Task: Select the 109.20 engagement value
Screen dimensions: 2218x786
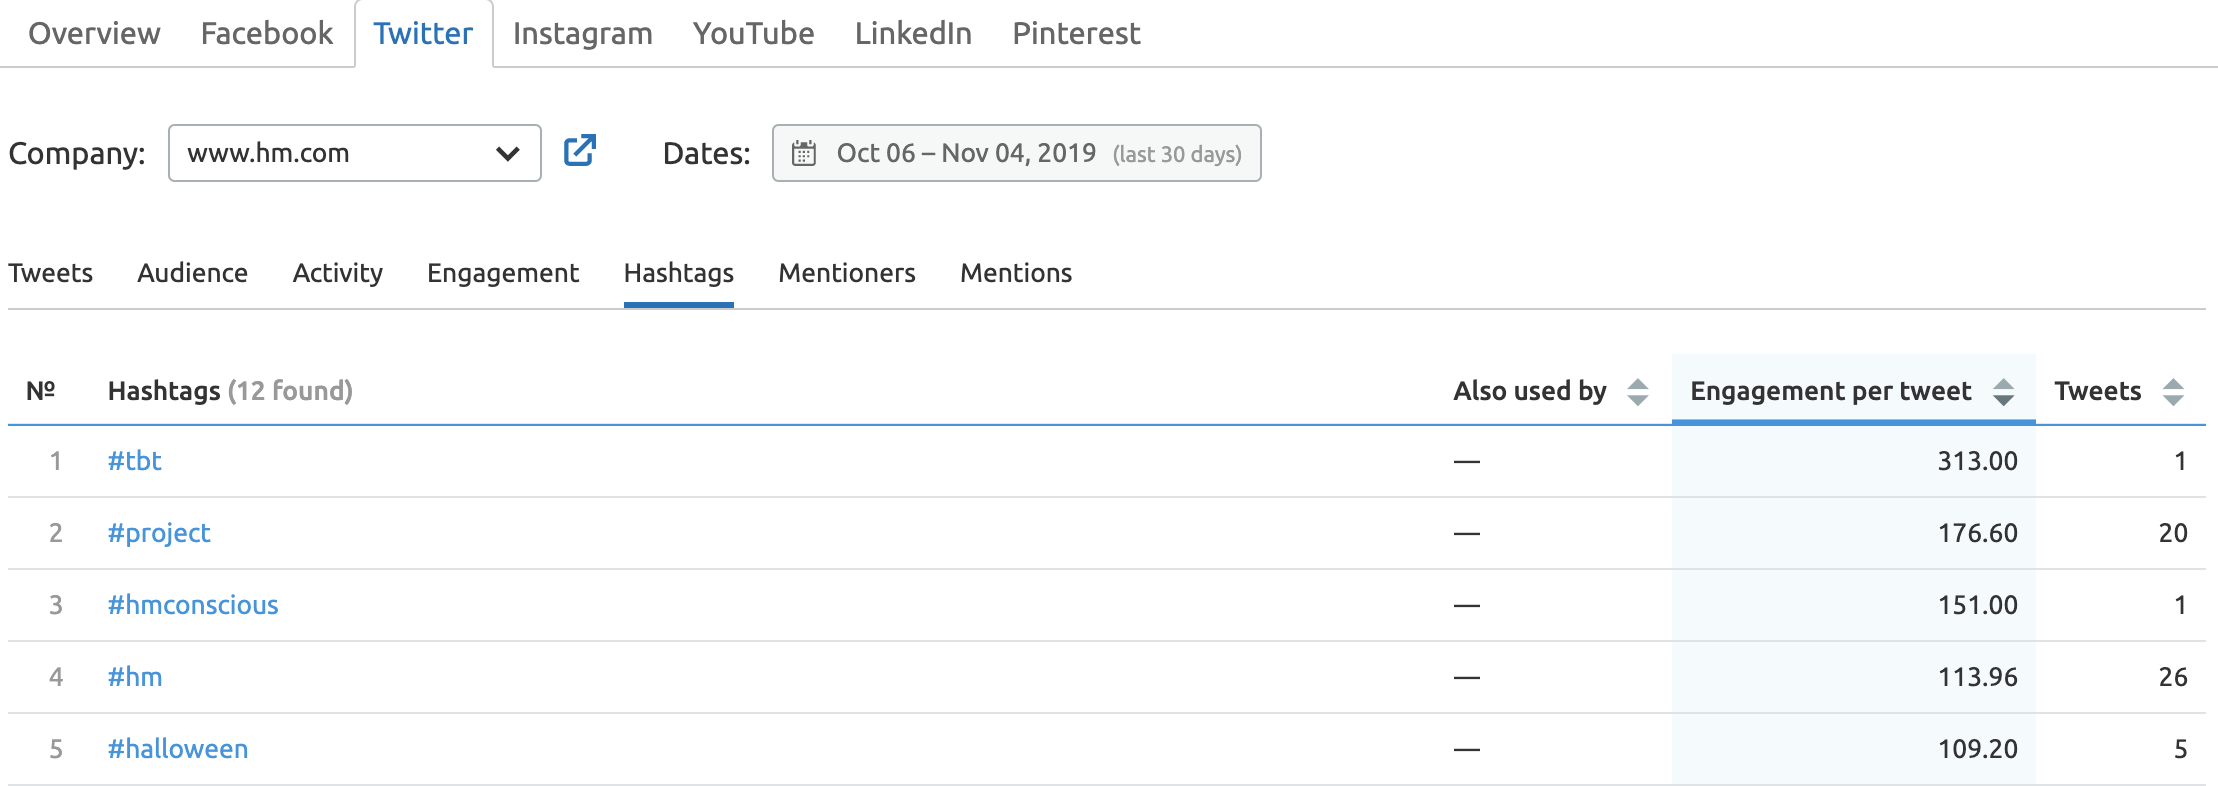Action: tap(1978, 749)
